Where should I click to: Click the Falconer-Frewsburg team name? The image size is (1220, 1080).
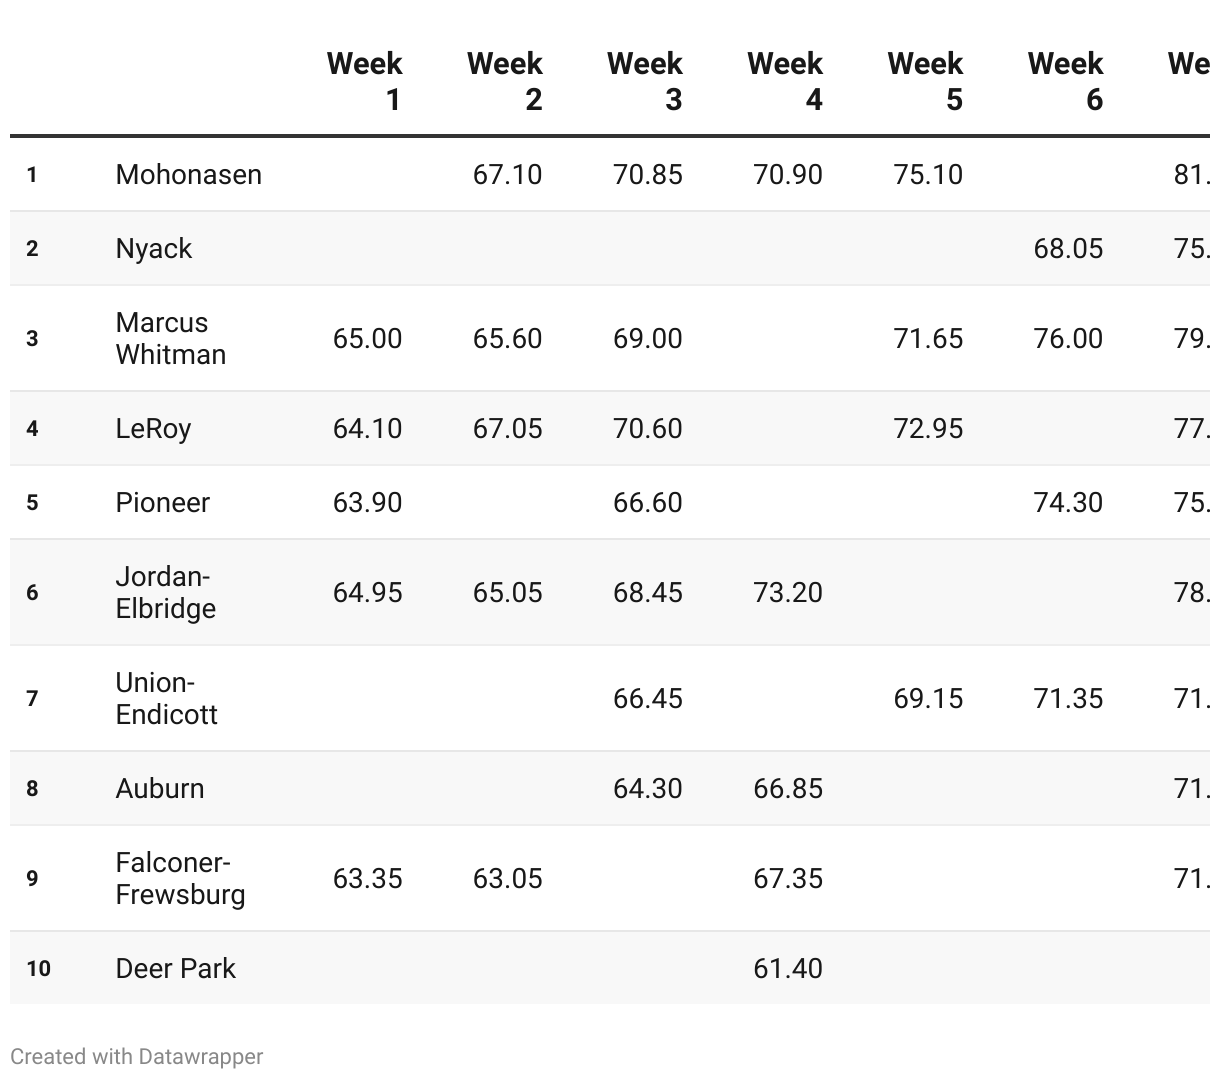180,878
